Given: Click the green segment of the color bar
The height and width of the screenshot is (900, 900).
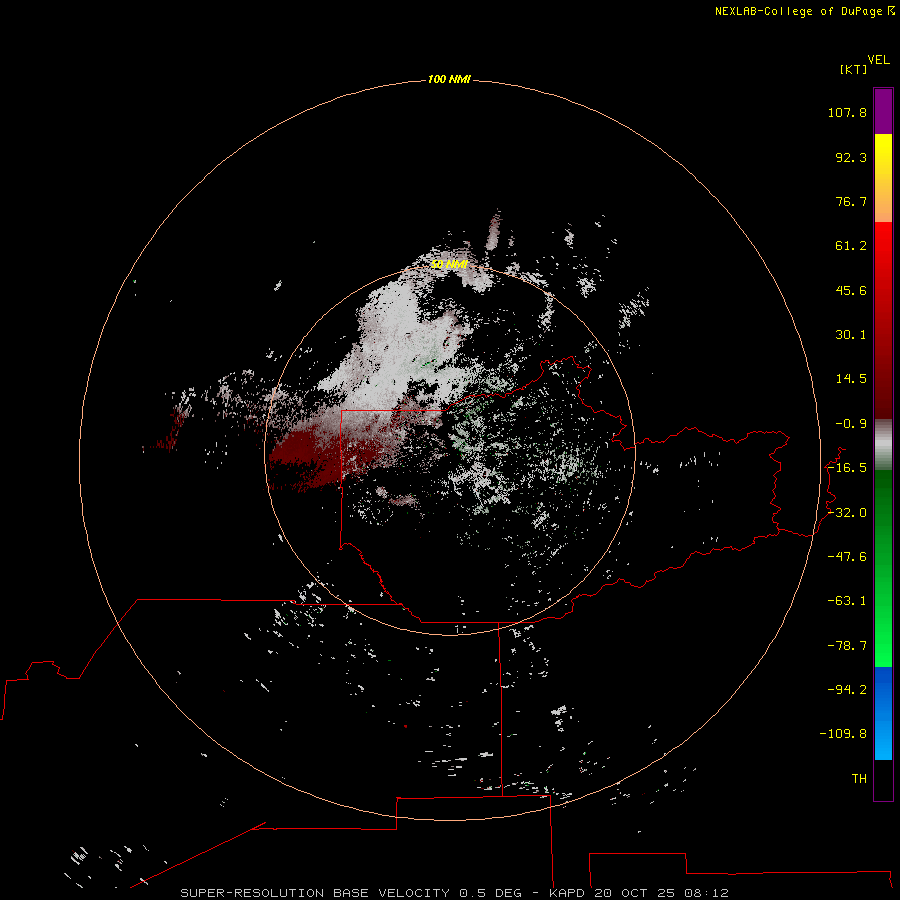Looking at the screenshot, I should (883, 568).
